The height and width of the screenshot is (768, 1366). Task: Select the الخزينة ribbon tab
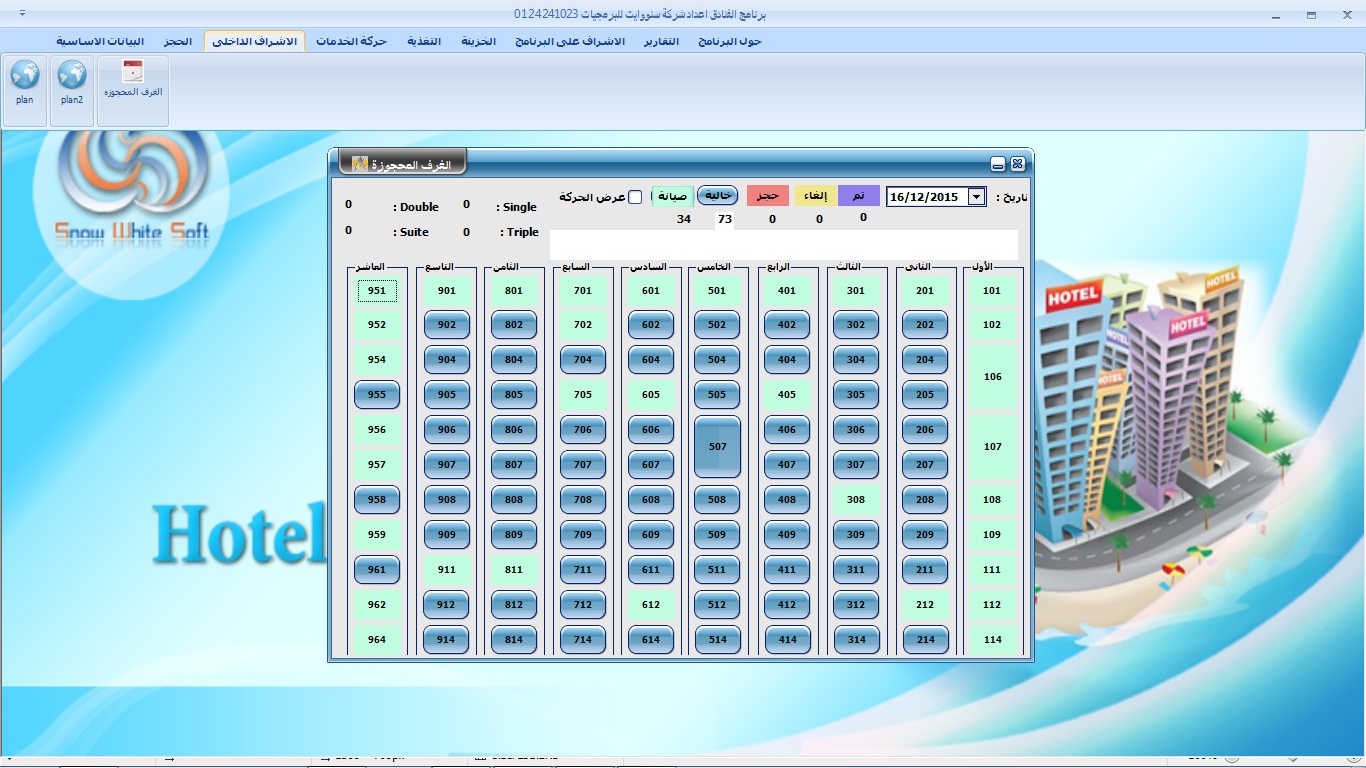click(x=479, y=41)
